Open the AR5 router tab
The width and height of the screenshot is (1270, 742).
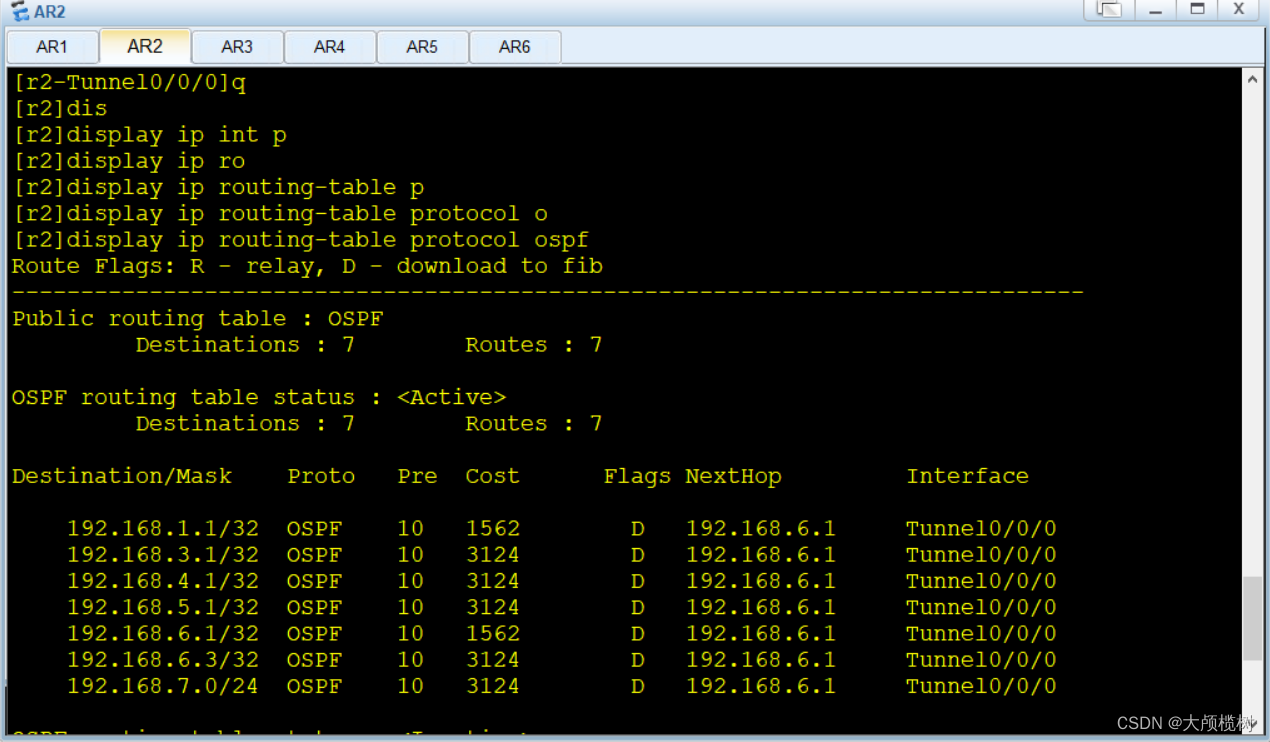point(422,47)
